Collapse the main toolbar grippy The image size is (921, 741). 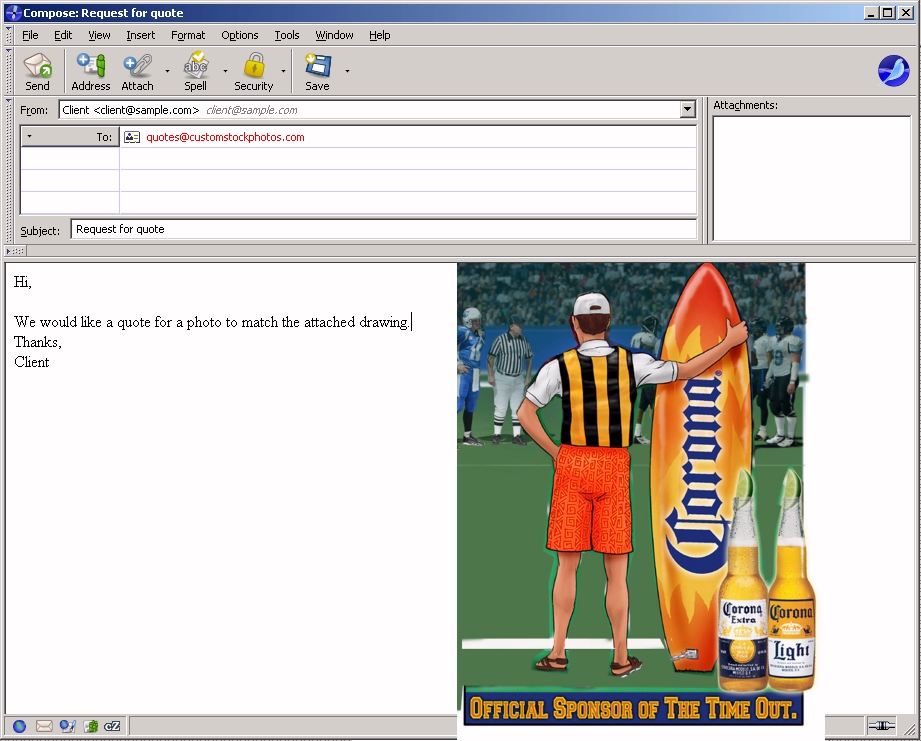pos(9,71)
